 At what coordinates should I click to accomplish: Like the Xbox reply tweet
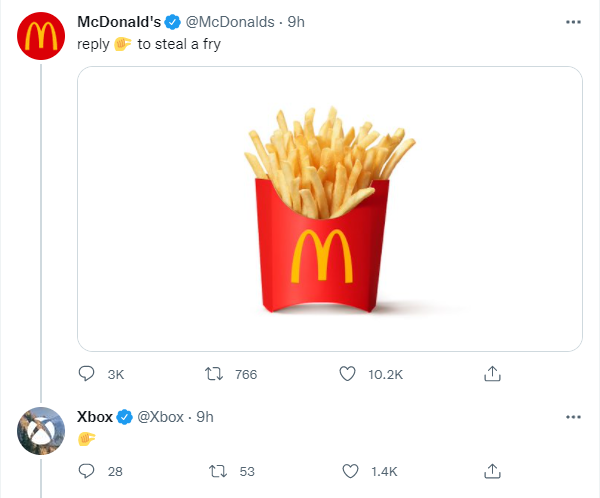(x=348, y=471)
